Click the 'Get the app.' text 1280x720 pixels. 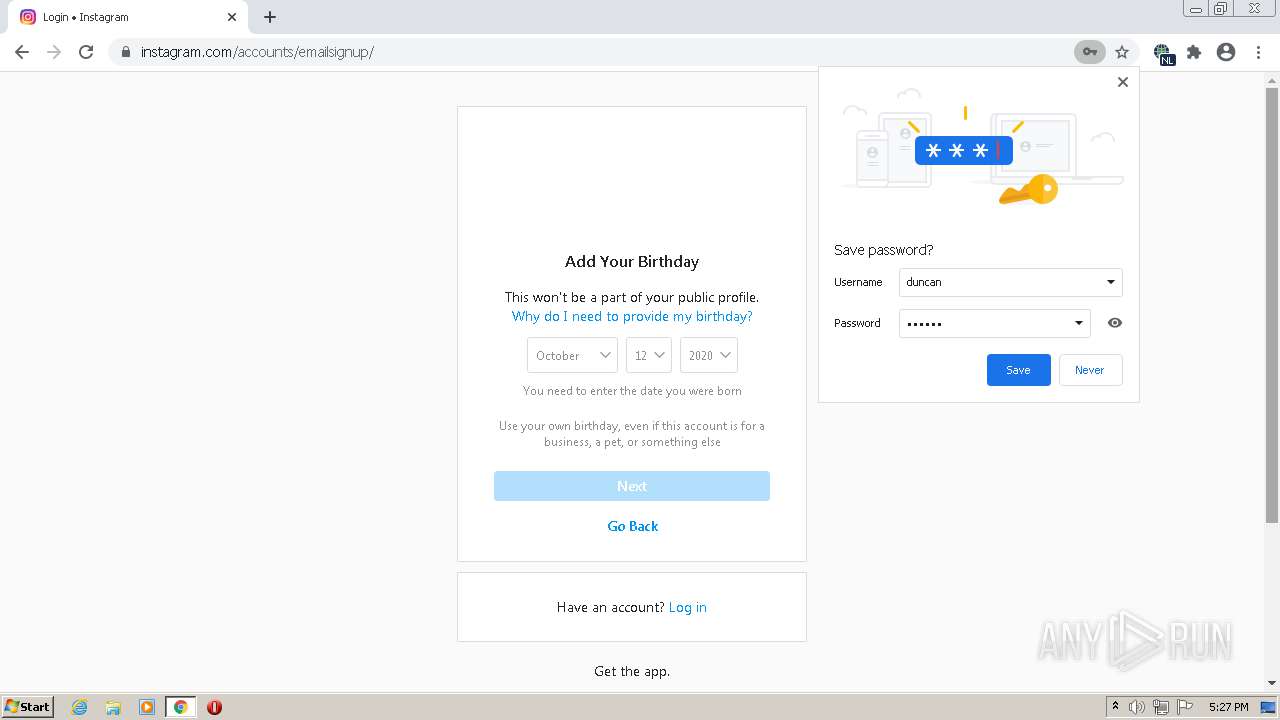632,671
